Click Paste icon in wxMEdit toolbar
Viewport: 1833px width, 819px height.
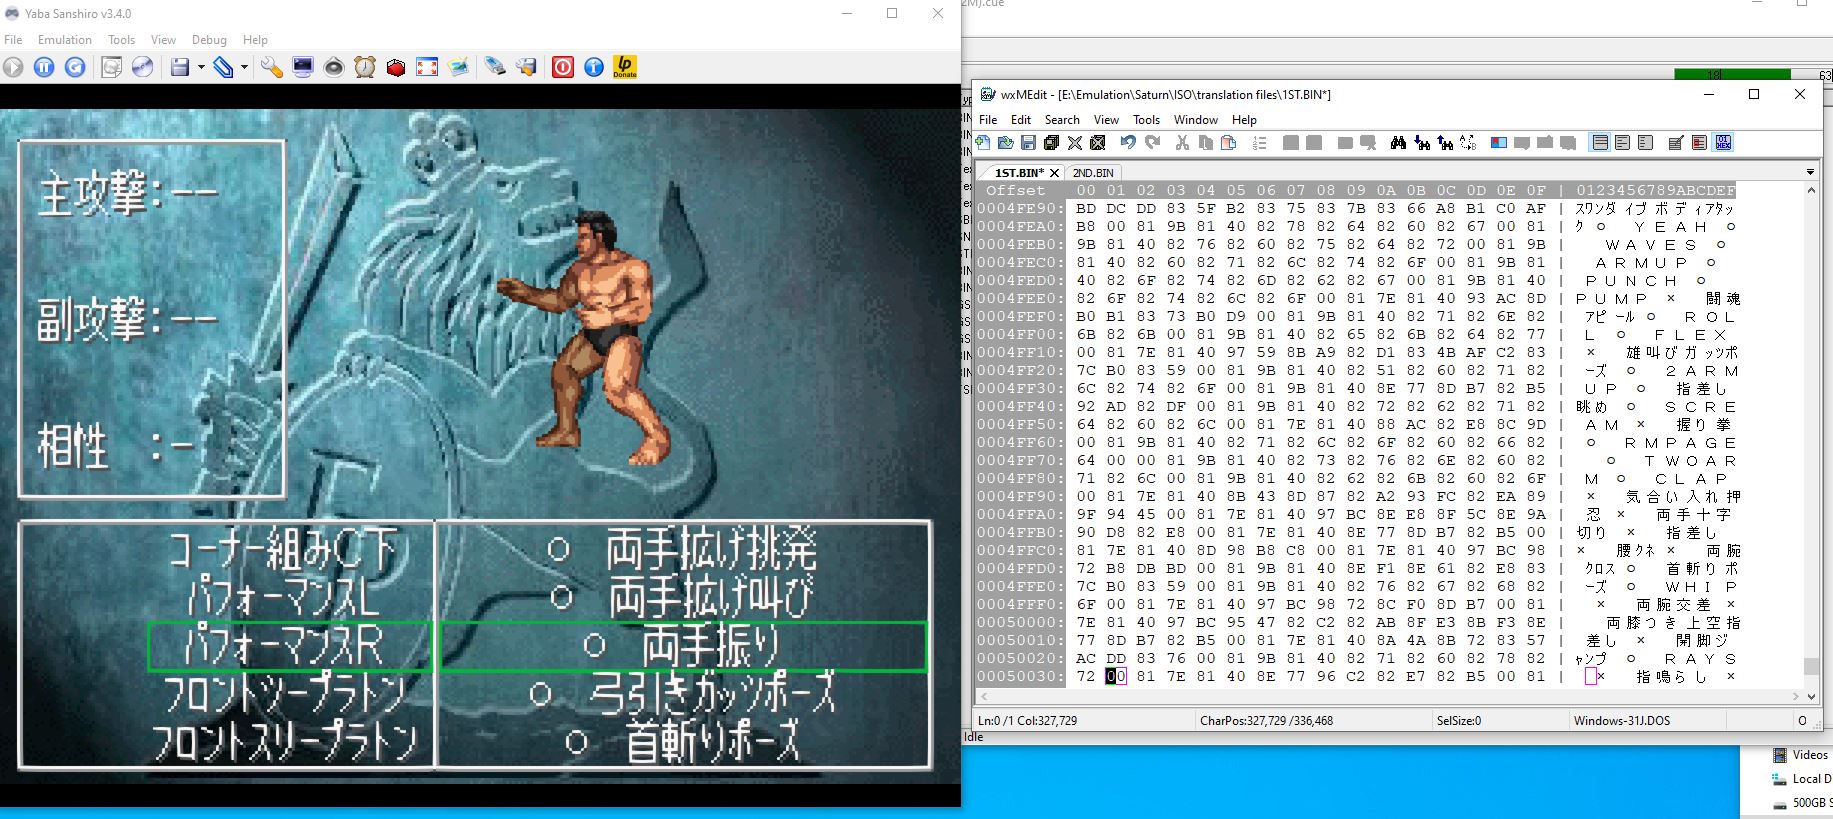(1229, 143)
